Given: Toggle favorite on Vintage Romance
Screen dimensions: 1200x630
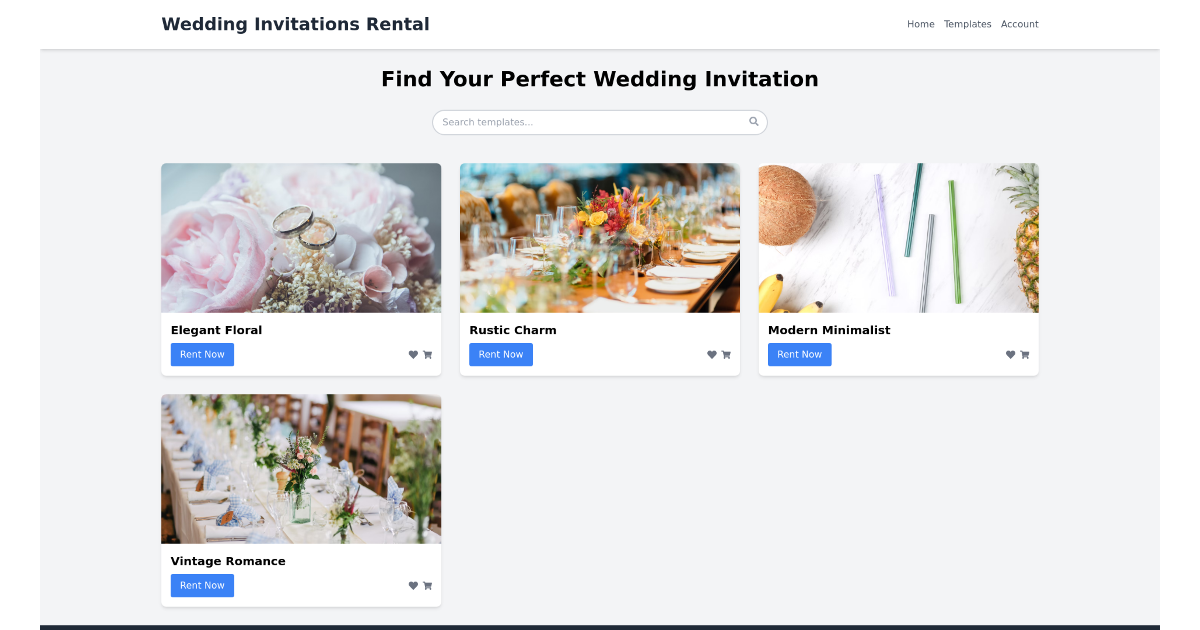Looking at the screenshot, I should click(413, 585).
